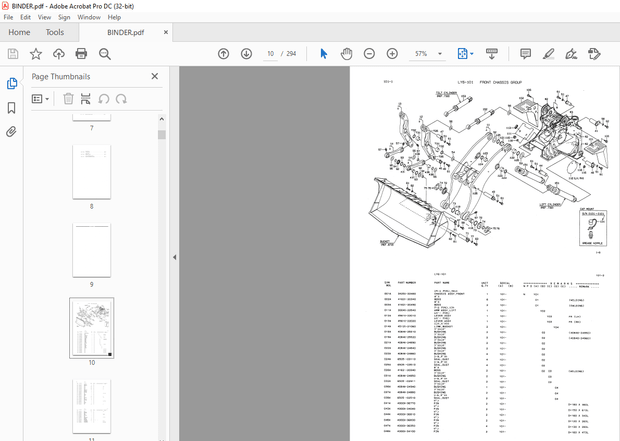The height and width of the screenshot is (441, 620).
Task: Open the stamp tool
Action: (x=594, y=54)
